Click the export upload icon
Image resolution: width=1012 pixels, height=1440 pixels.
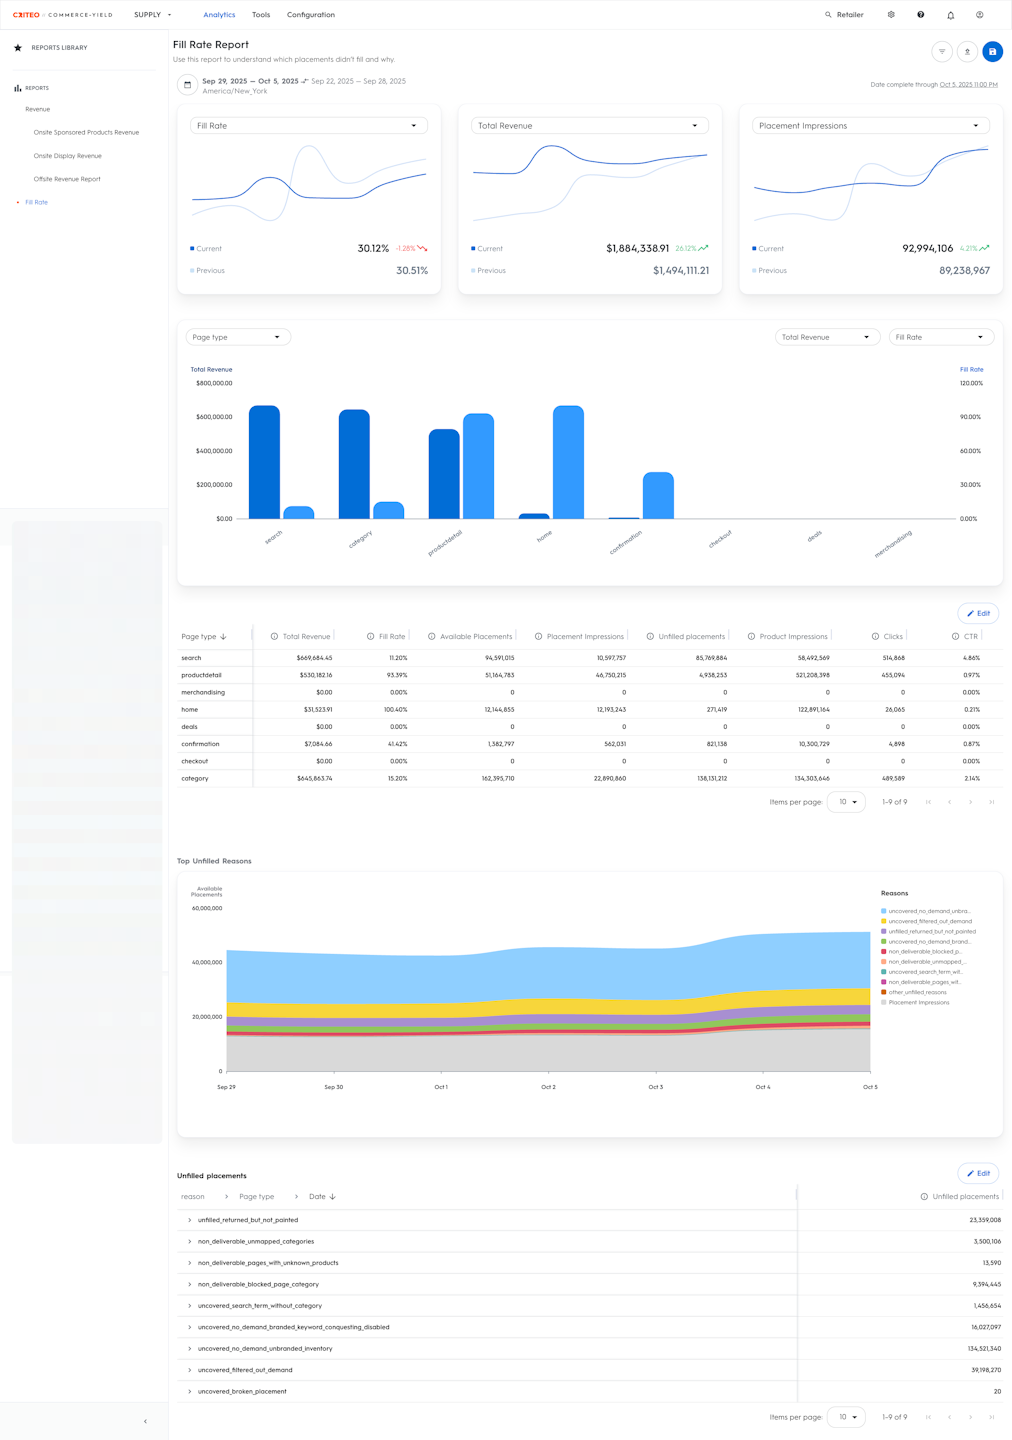coord(967,51)
